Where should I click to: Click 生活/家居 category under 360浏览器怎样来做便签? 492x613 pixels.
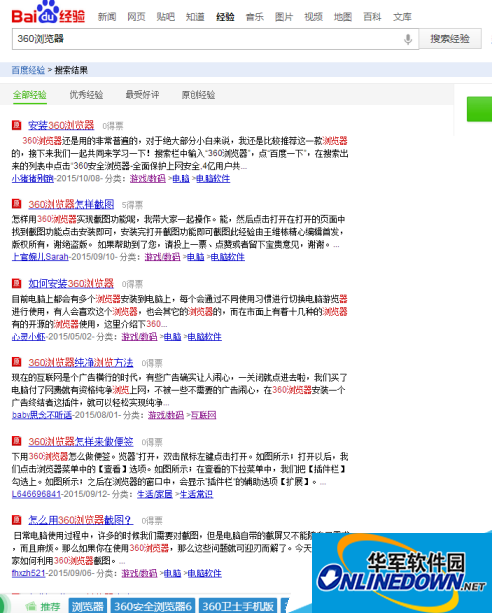[x=155, y=494]
